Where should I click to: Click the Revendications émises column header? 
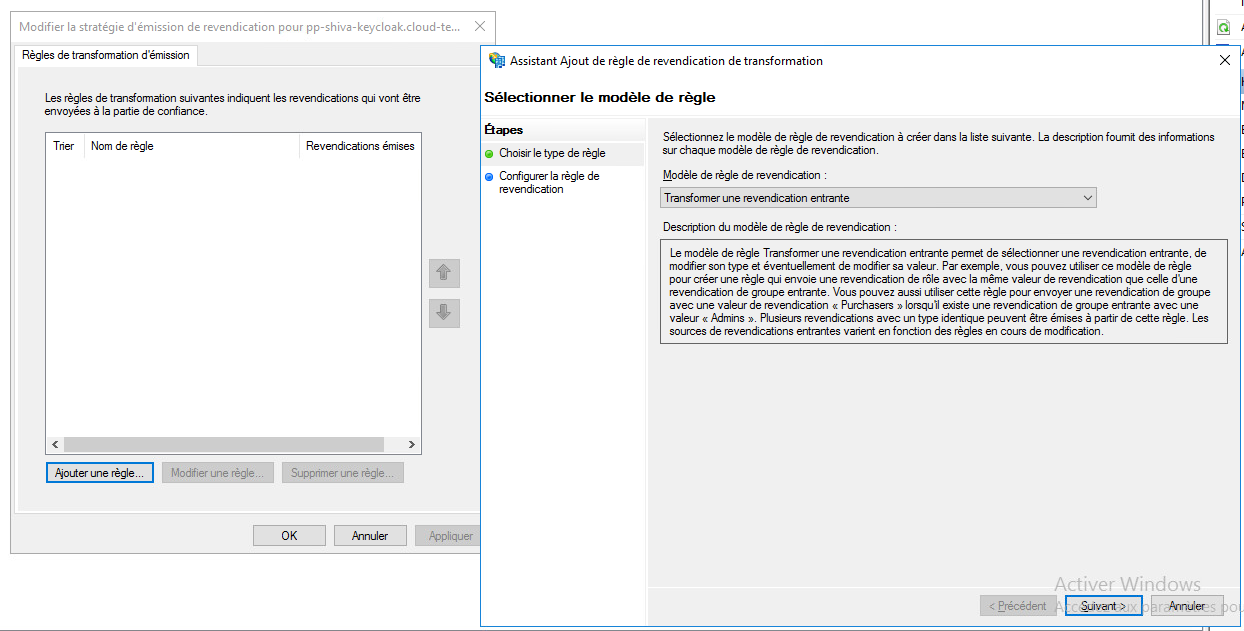(360, 146)
